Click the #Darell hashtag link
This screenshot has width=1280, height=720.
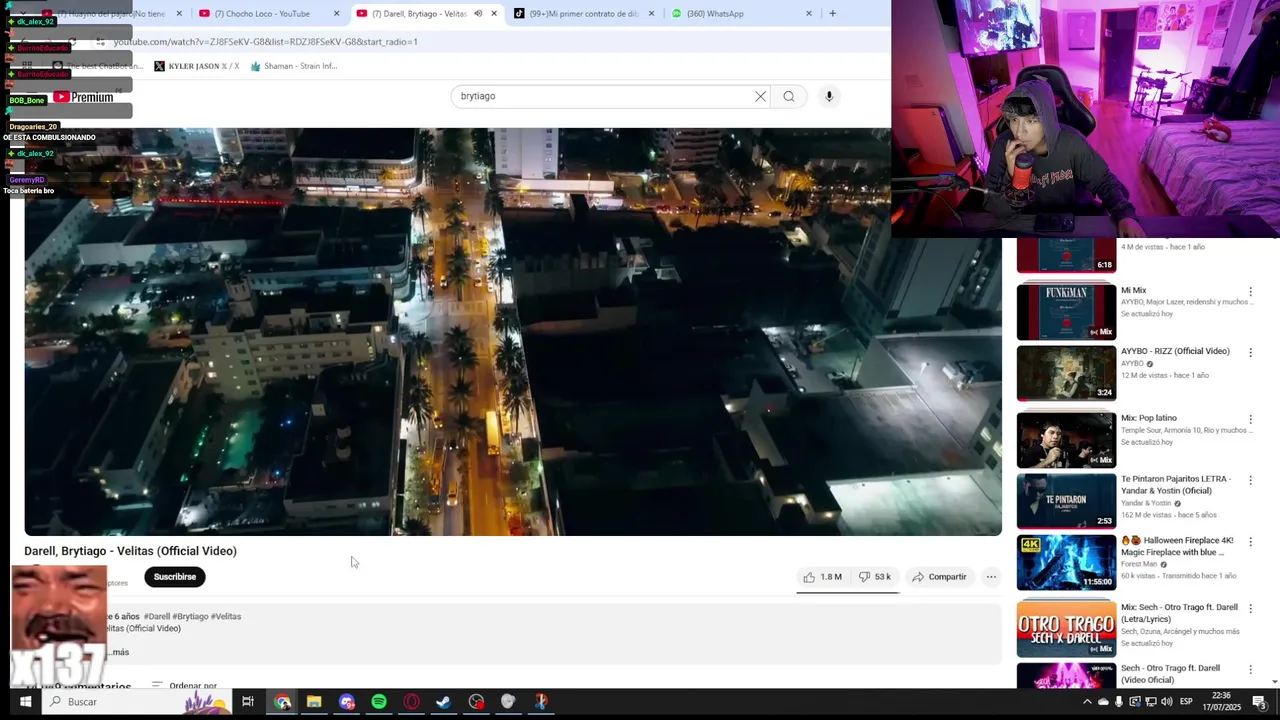point(157,617)
